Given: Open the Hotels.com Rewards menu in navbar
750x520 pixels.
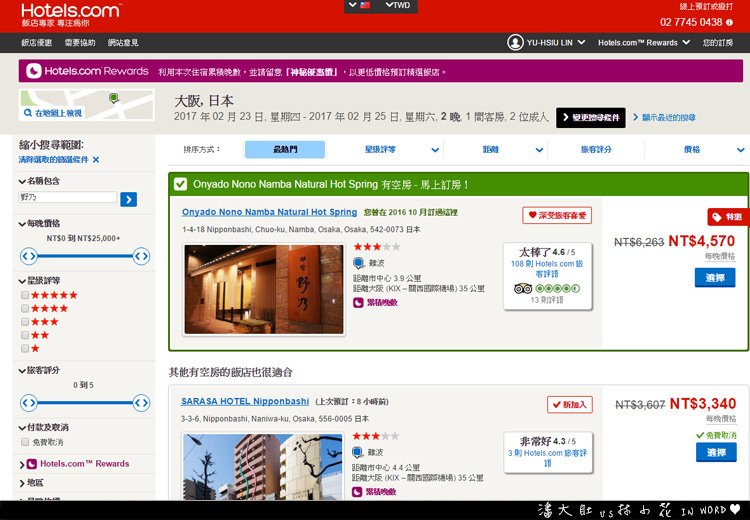Looking at the screenshot, I should pyautogui.click(x=644, y=43).
